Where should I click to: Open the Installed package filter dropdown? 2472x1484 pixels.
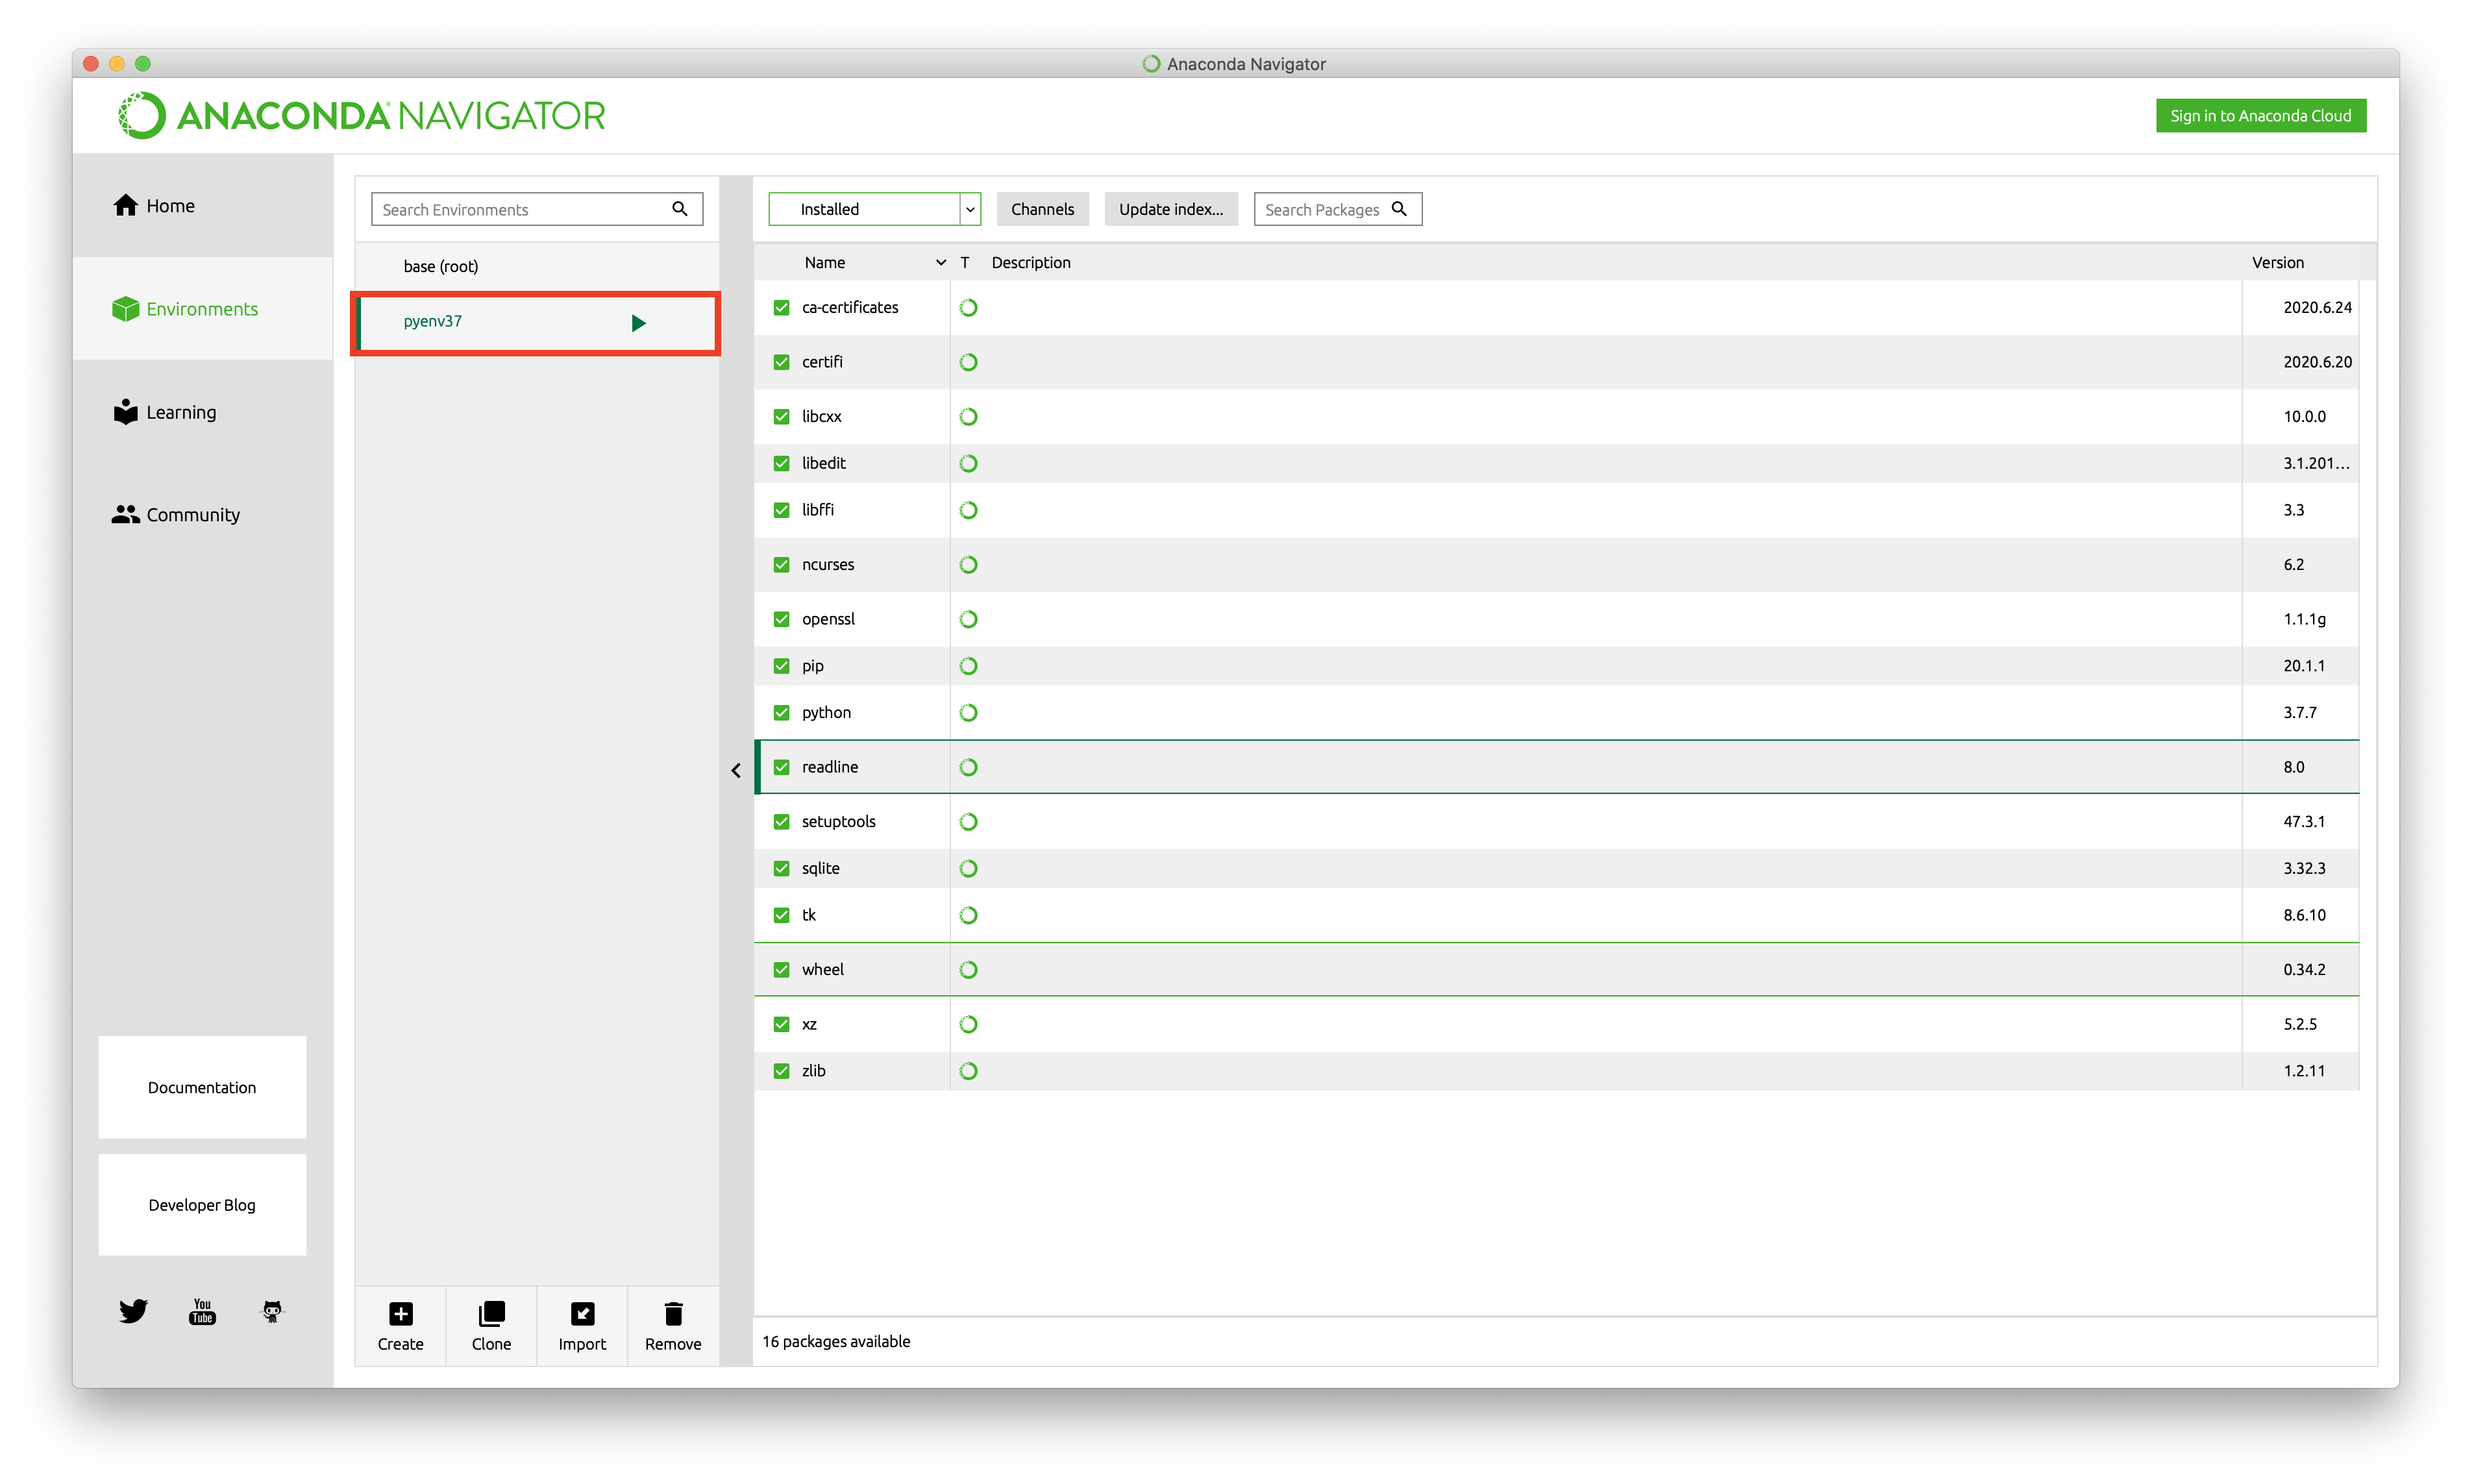(x=874, y=209)
